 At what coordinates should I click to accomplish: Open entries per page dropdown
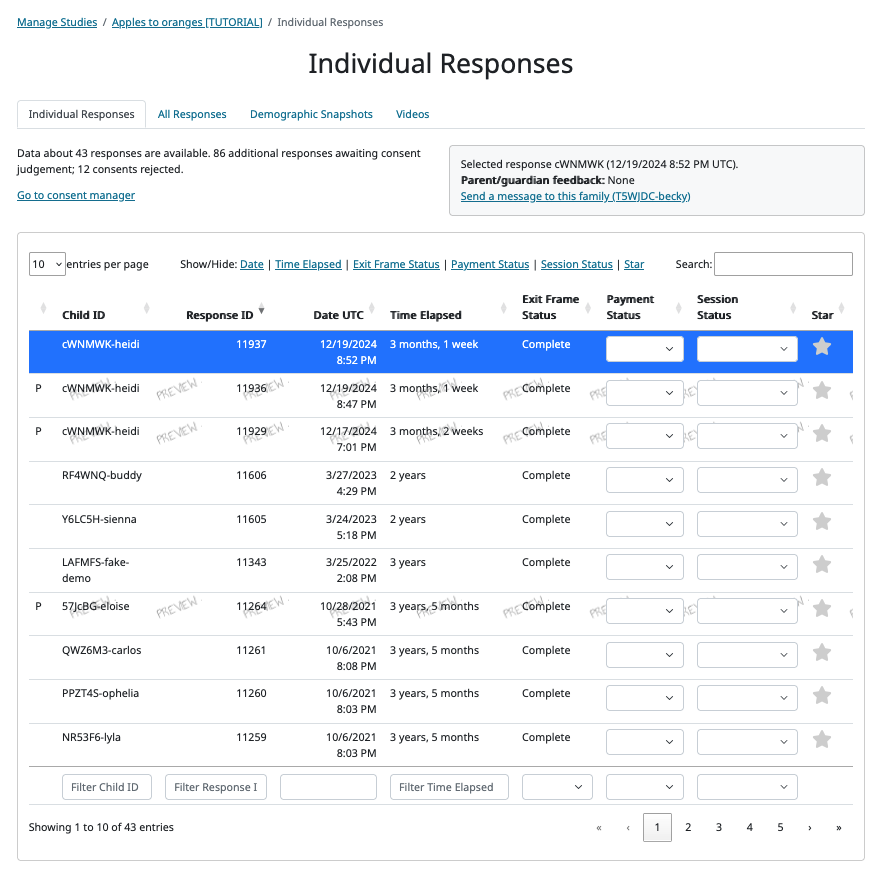point(47,264)
